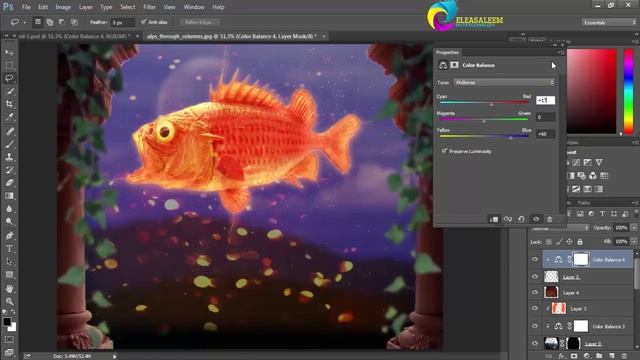Select the Crop tool
Viewport: 640px width, 360px height.
click(9, 104)
